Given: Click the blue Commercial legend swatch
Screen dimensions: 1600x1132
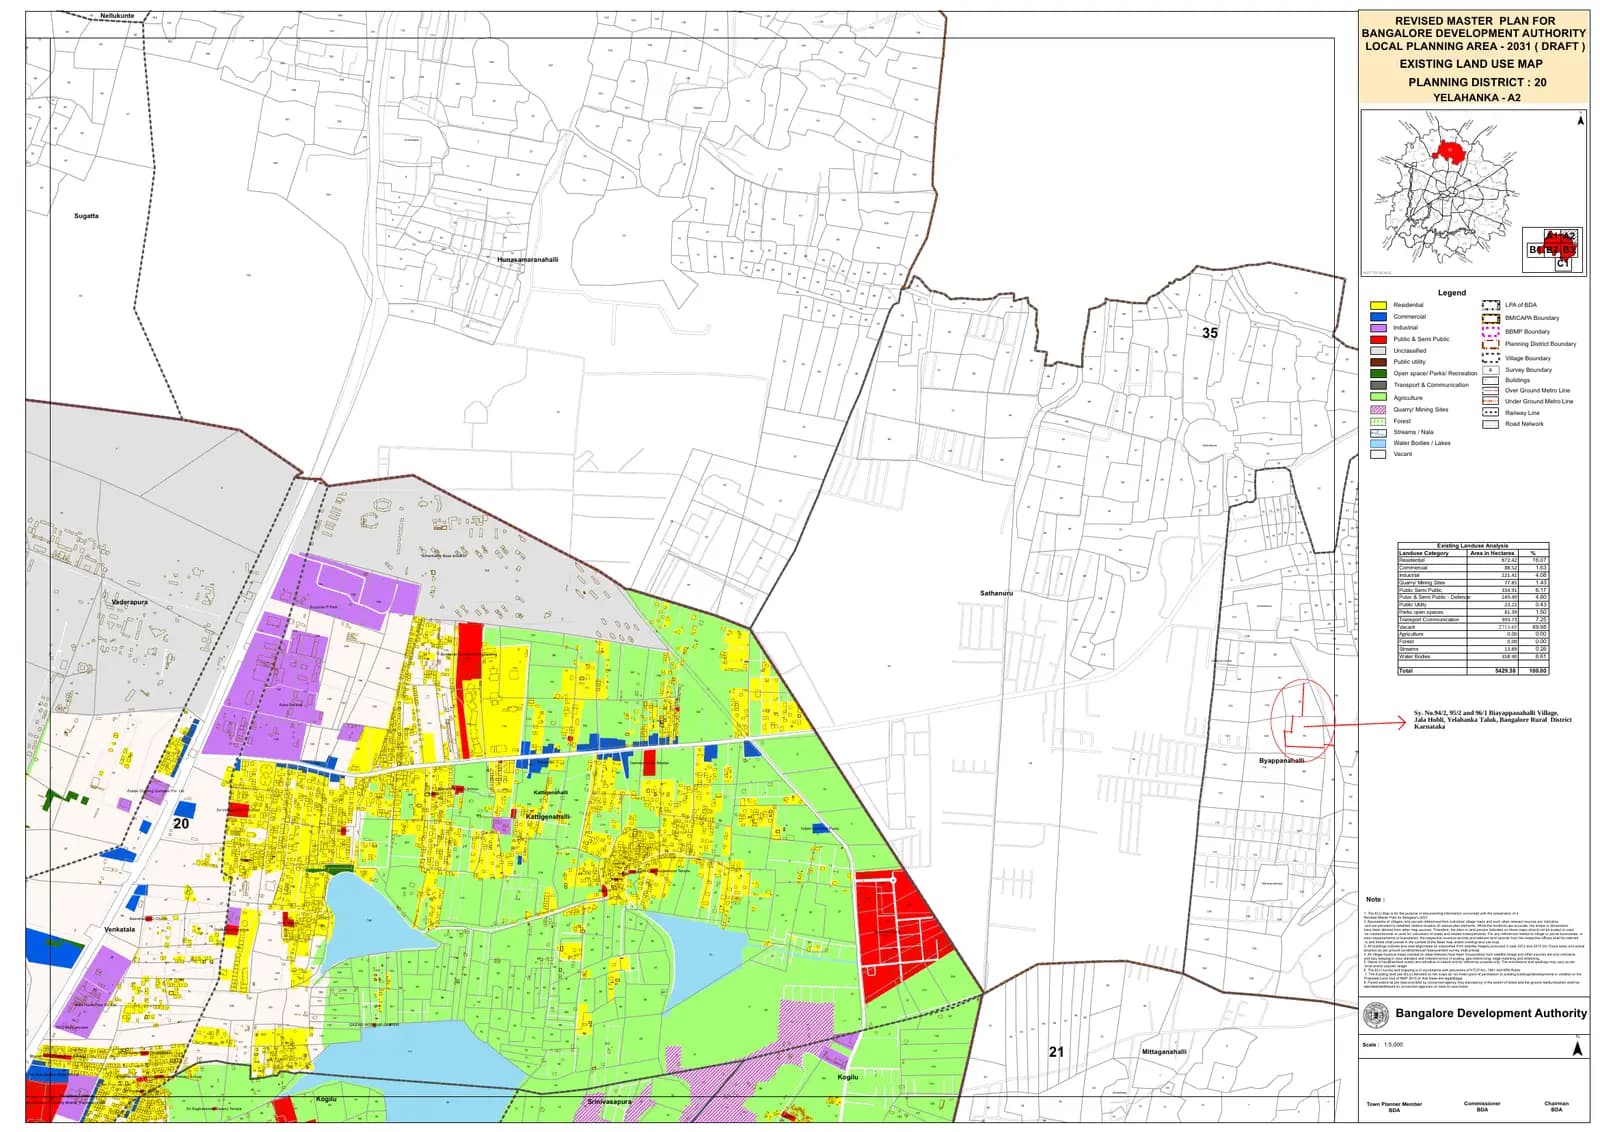Looking at the screenshot, I should [1378, 316].
